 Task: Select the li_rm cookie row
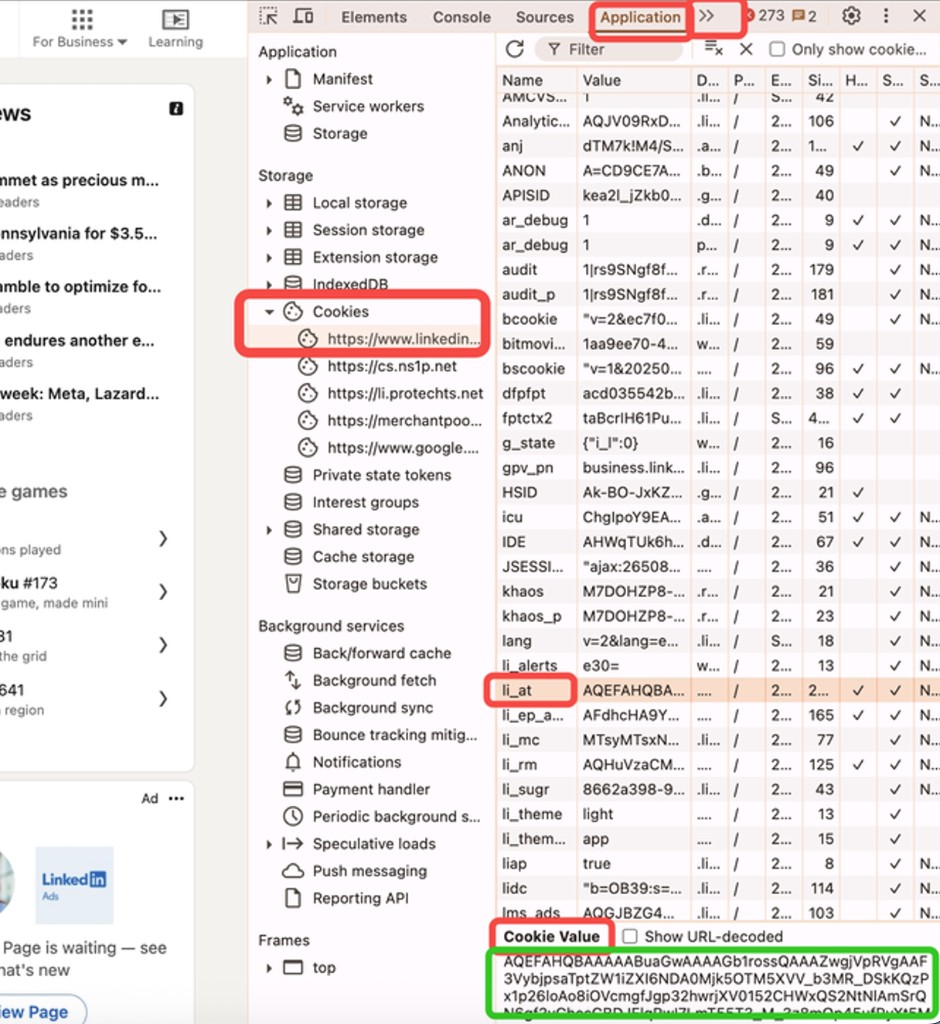pos(718,764)
